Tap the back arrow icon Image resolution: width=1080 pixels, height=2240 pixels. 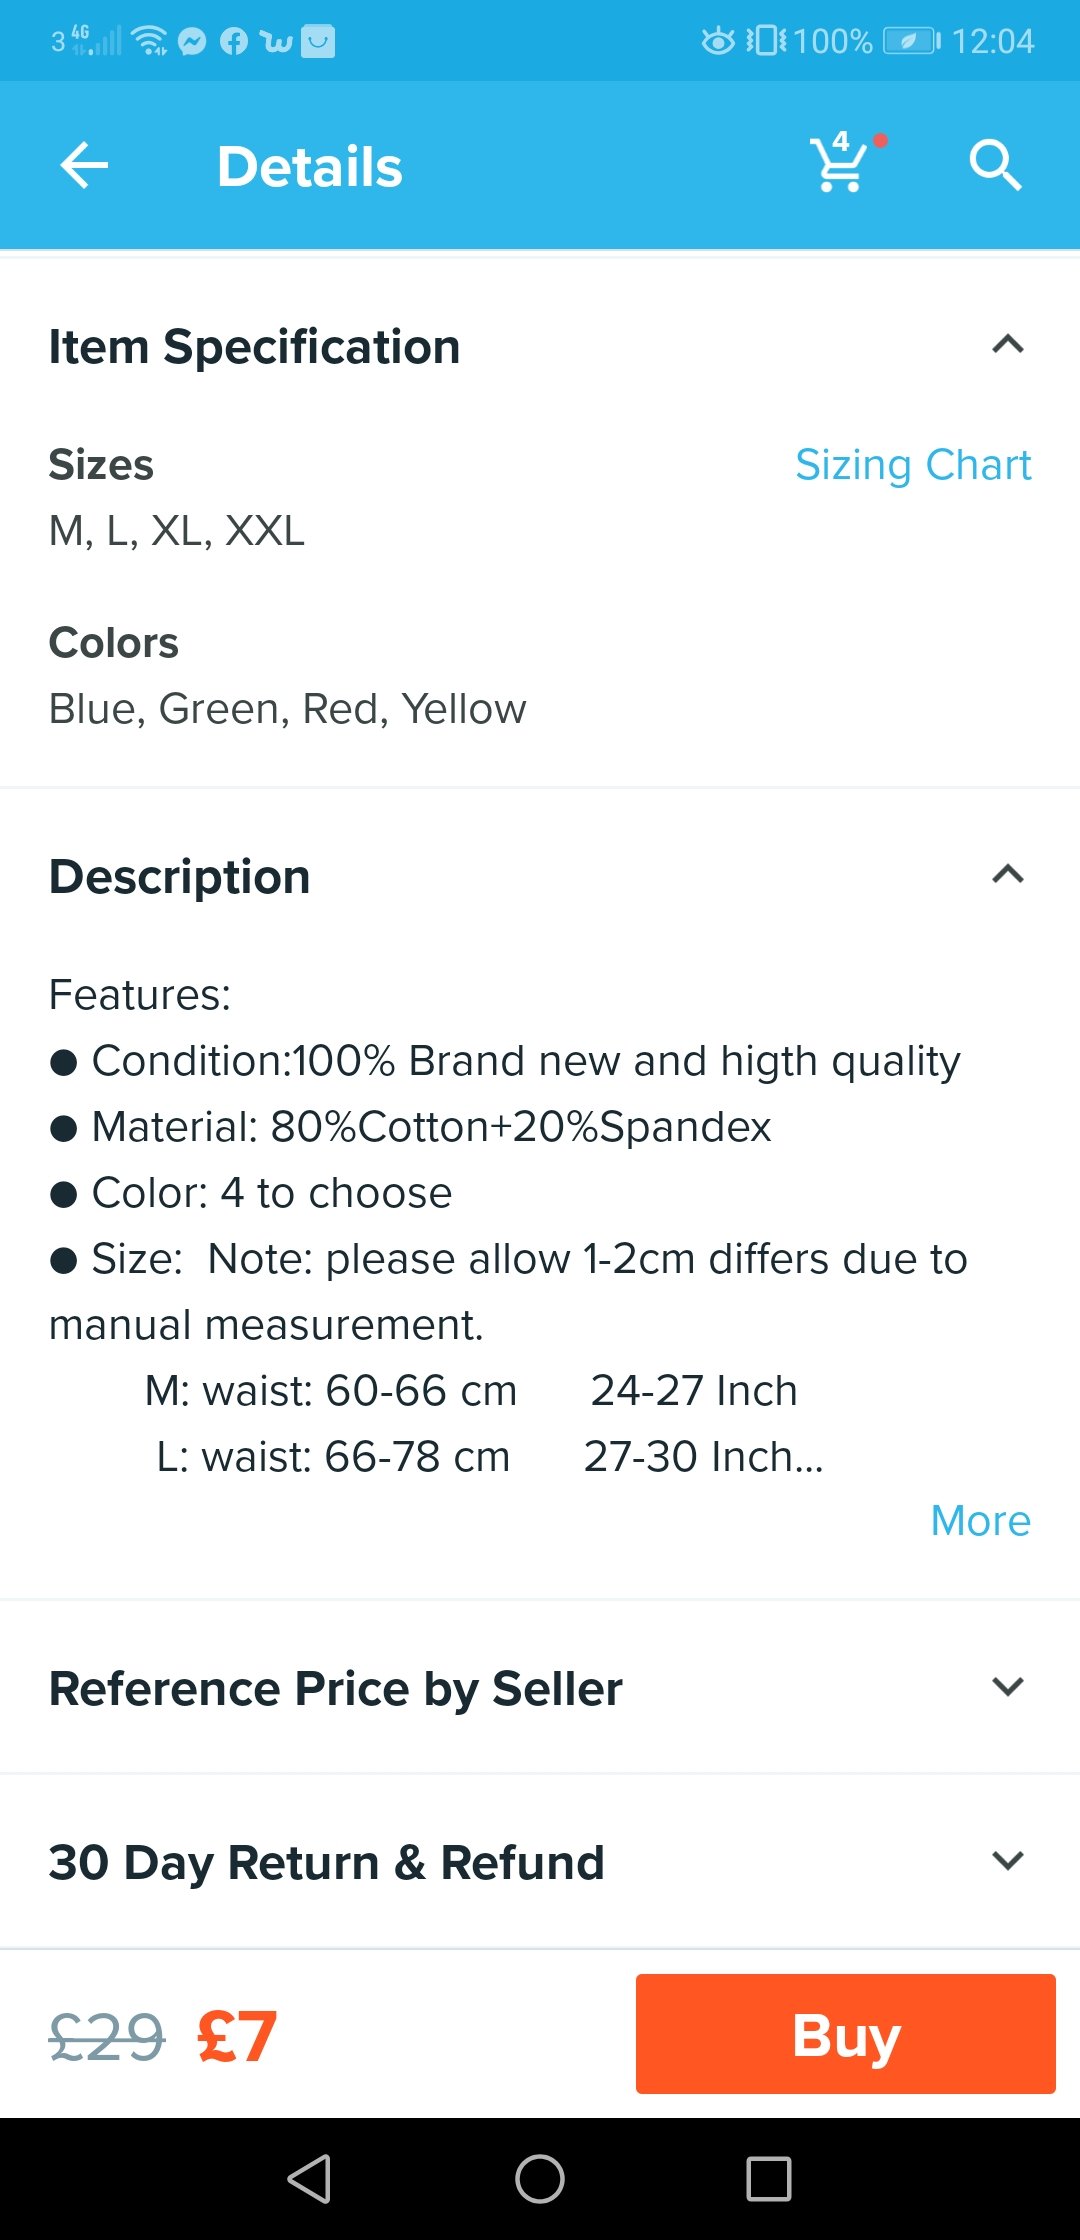click(x=84, y=166)
